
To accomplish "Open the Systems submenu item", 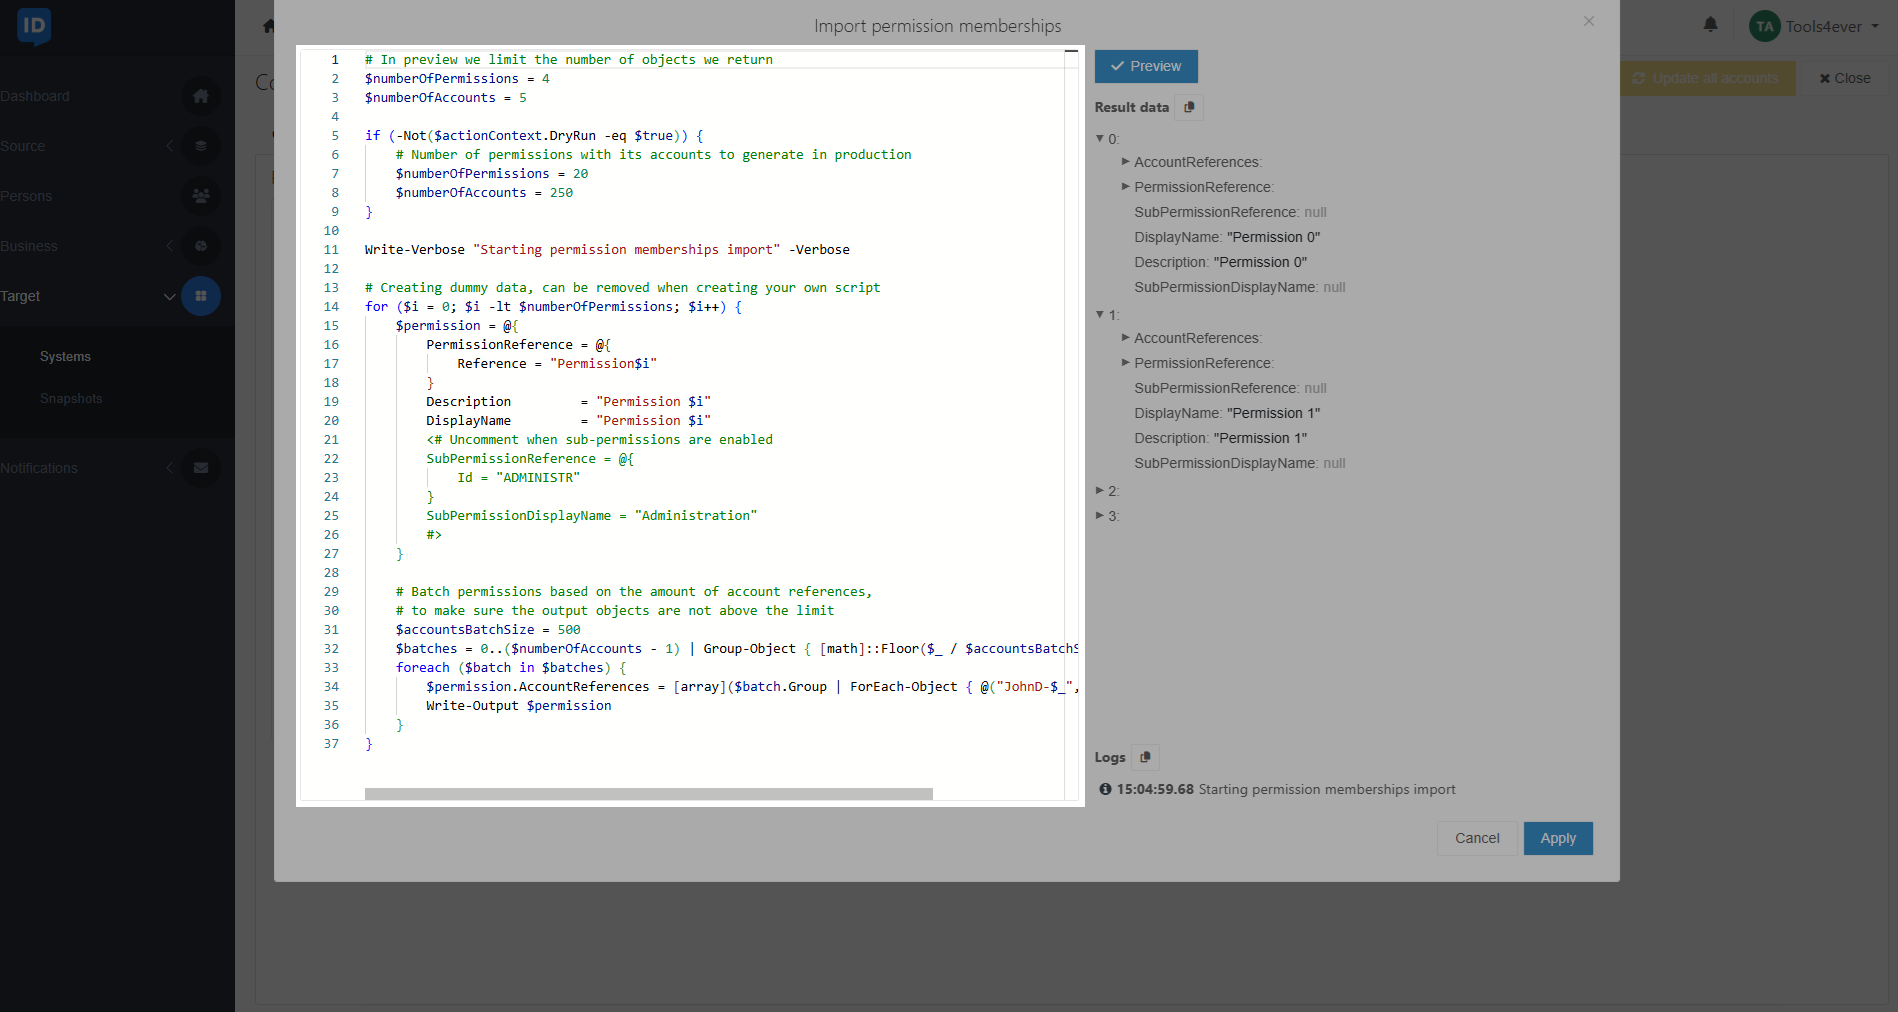I will click(x=65, y=357).
